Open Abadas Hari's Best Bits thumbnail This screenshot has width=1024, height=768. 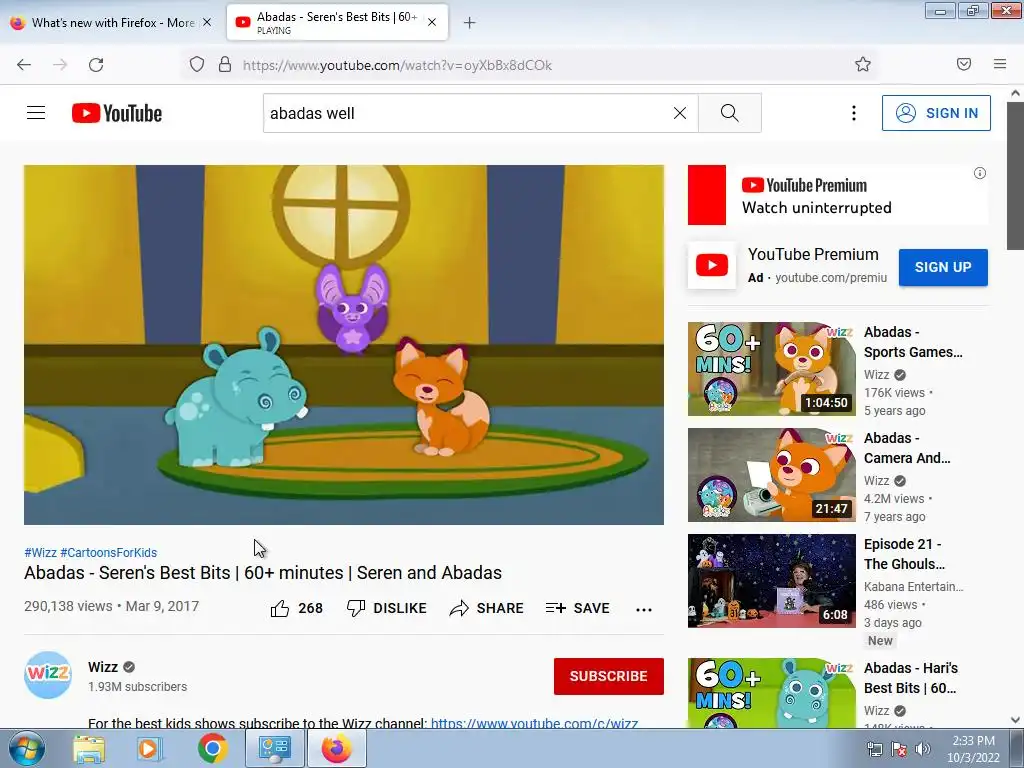[x=771, y=693]
